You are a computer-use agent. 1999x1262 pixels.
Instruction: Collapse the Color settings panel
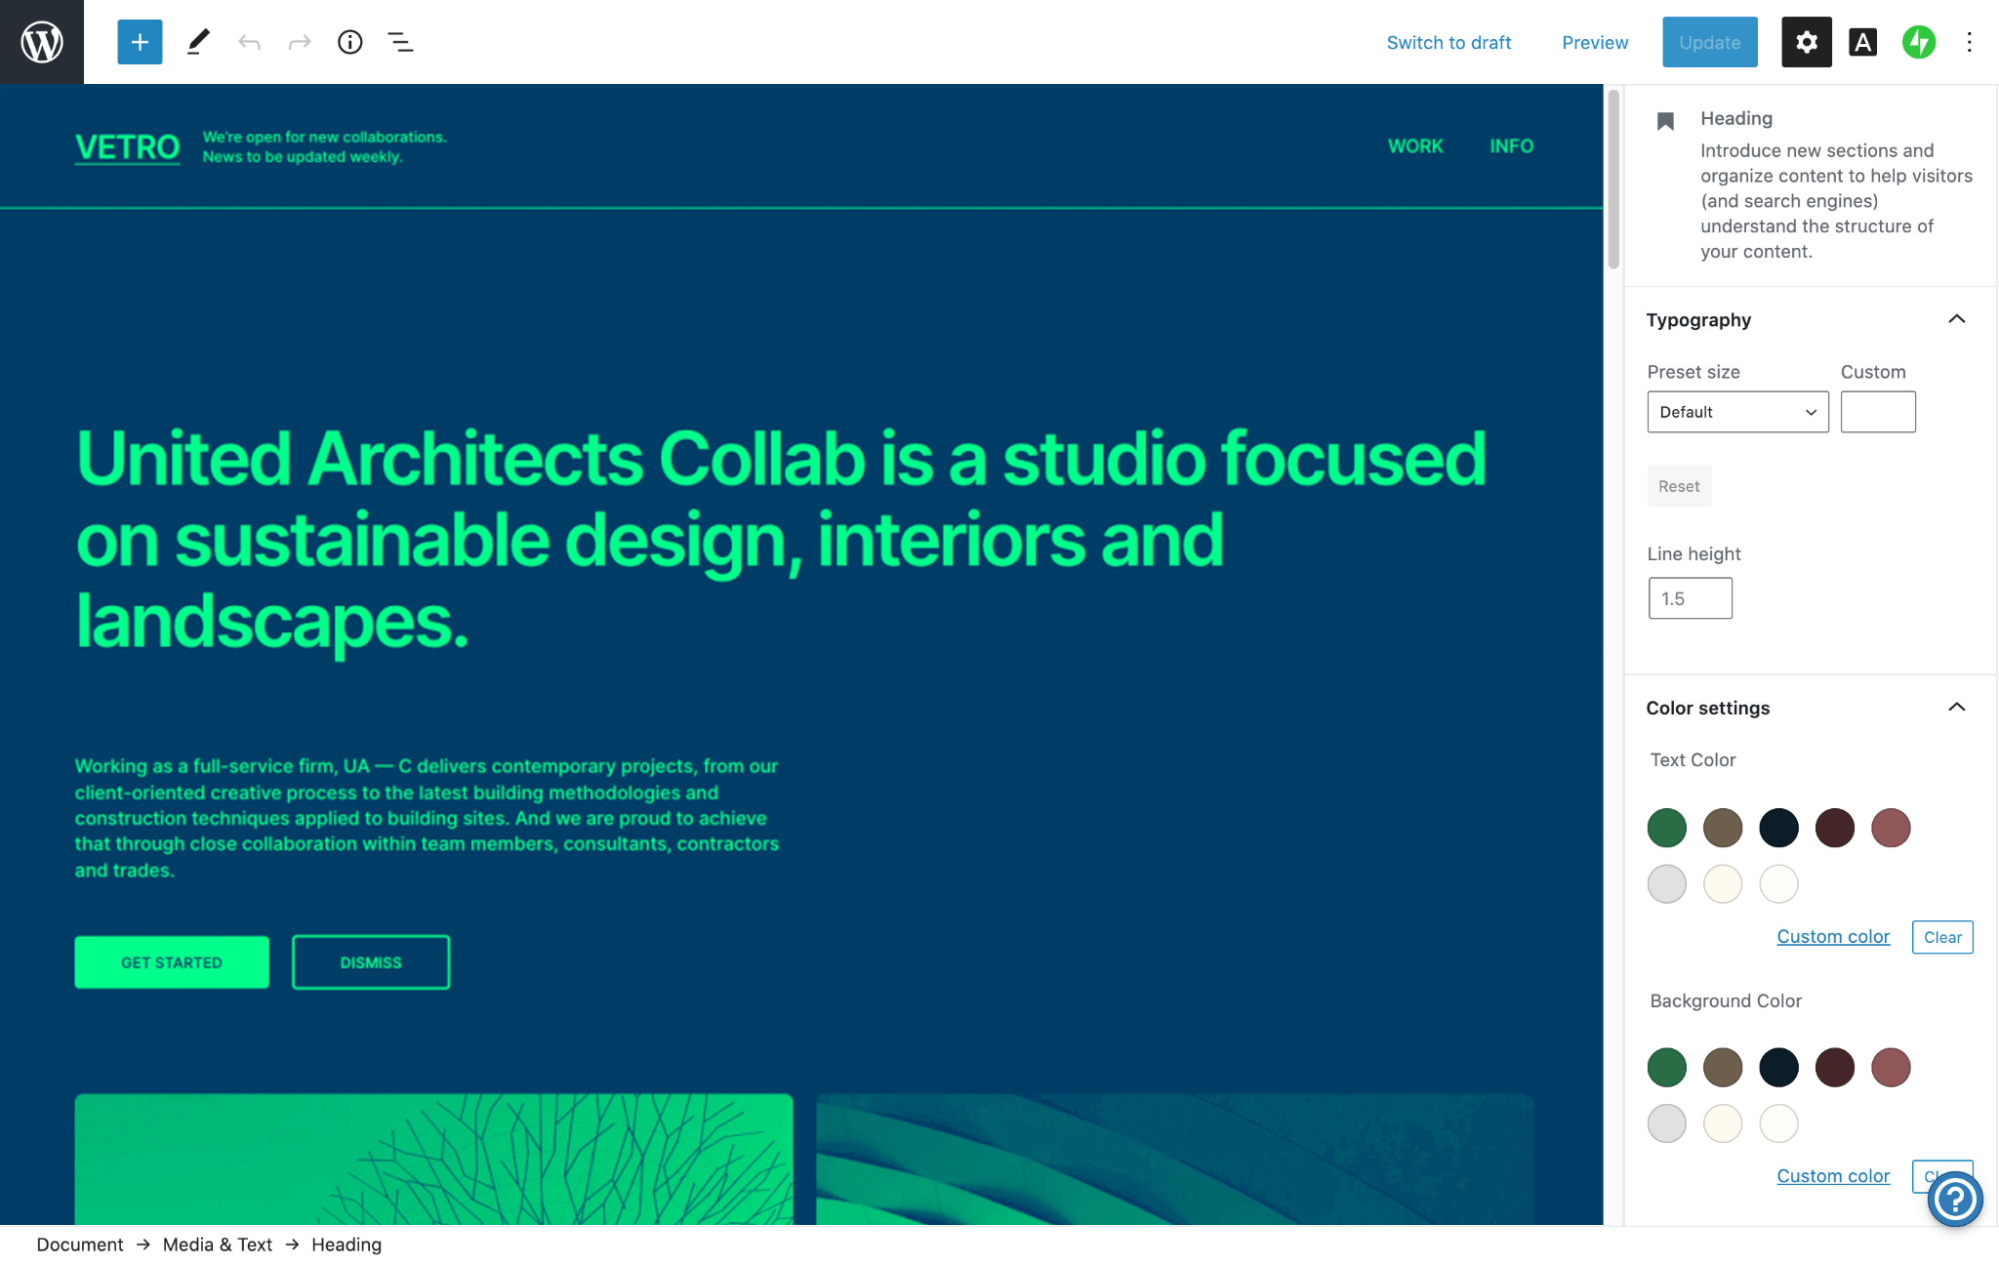pyautogui.click(x=1956, y=707)
